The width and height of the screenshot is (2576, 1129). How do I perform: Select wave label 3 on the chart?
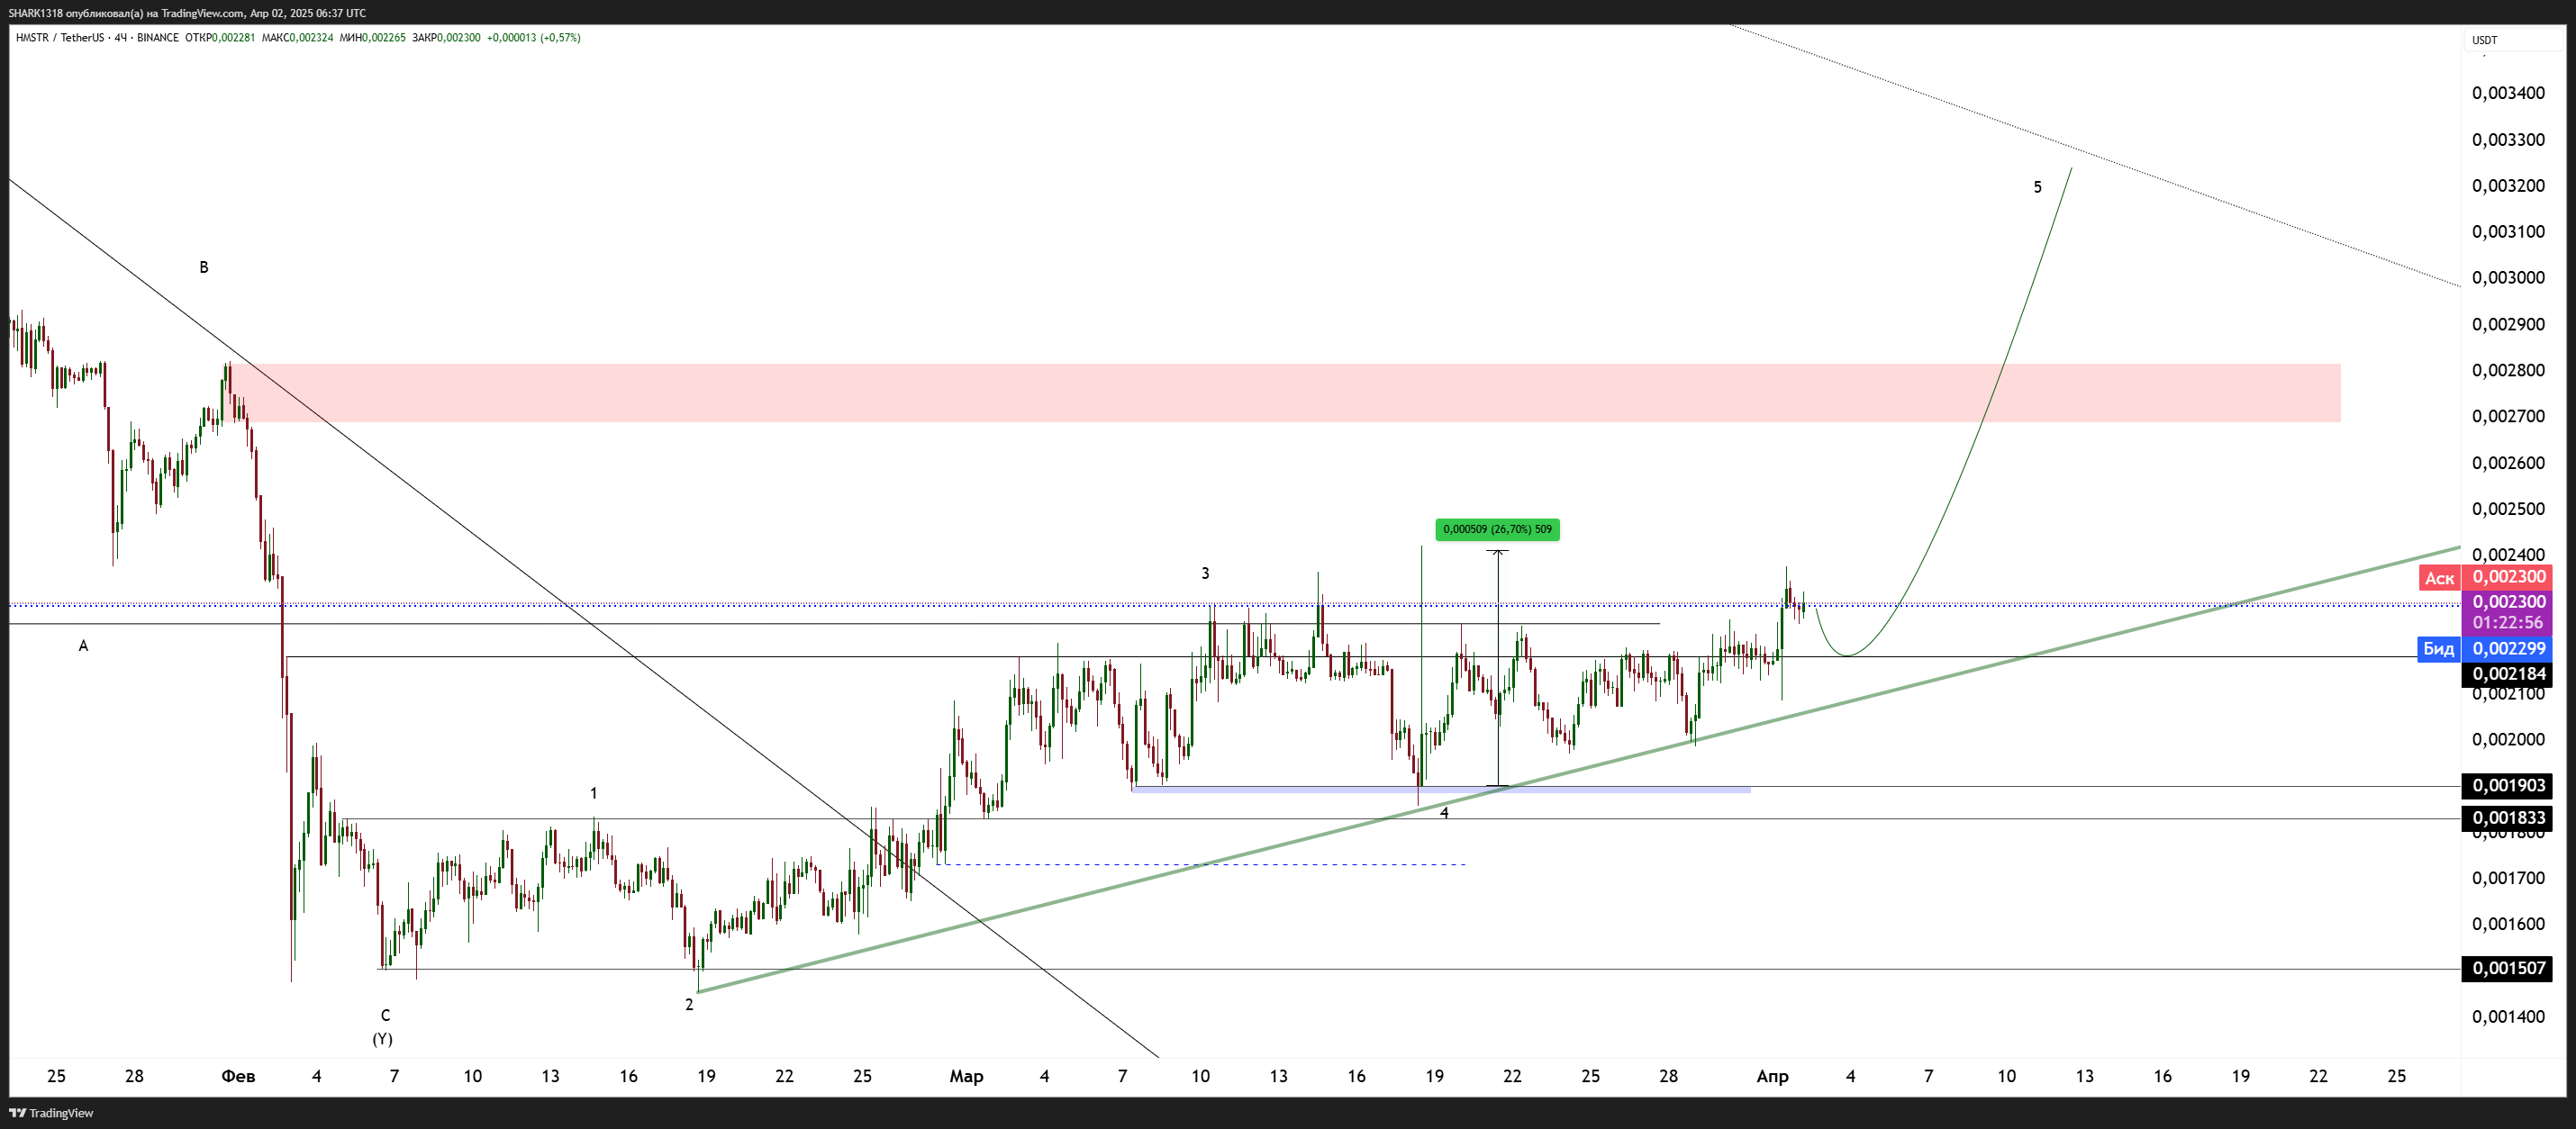tap(1205, 573)
